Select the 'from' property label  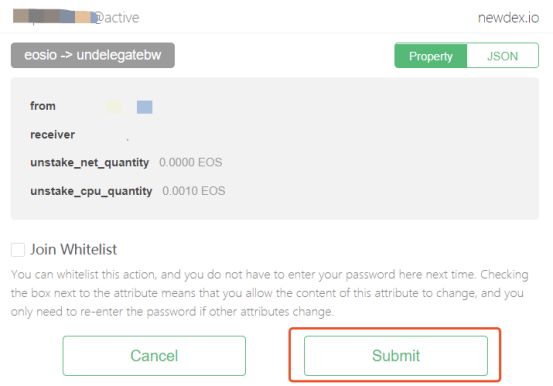(x=43, y=106)
